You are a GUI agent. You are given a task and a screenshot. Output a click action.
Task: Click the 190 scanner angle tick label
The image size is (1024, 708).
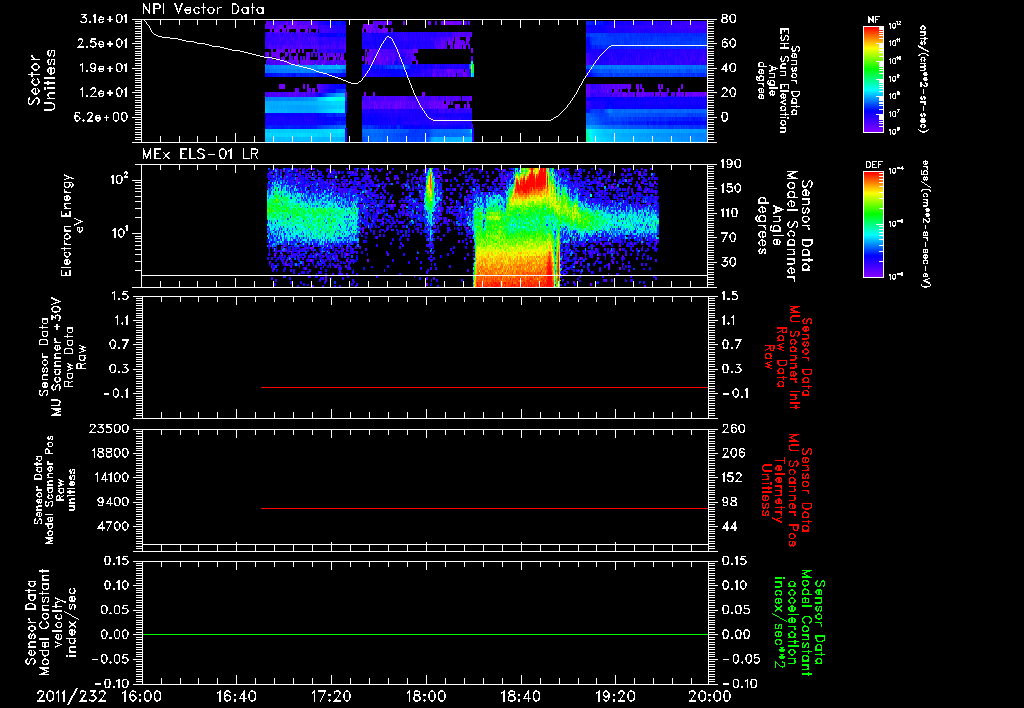click(x=733, y=164)
